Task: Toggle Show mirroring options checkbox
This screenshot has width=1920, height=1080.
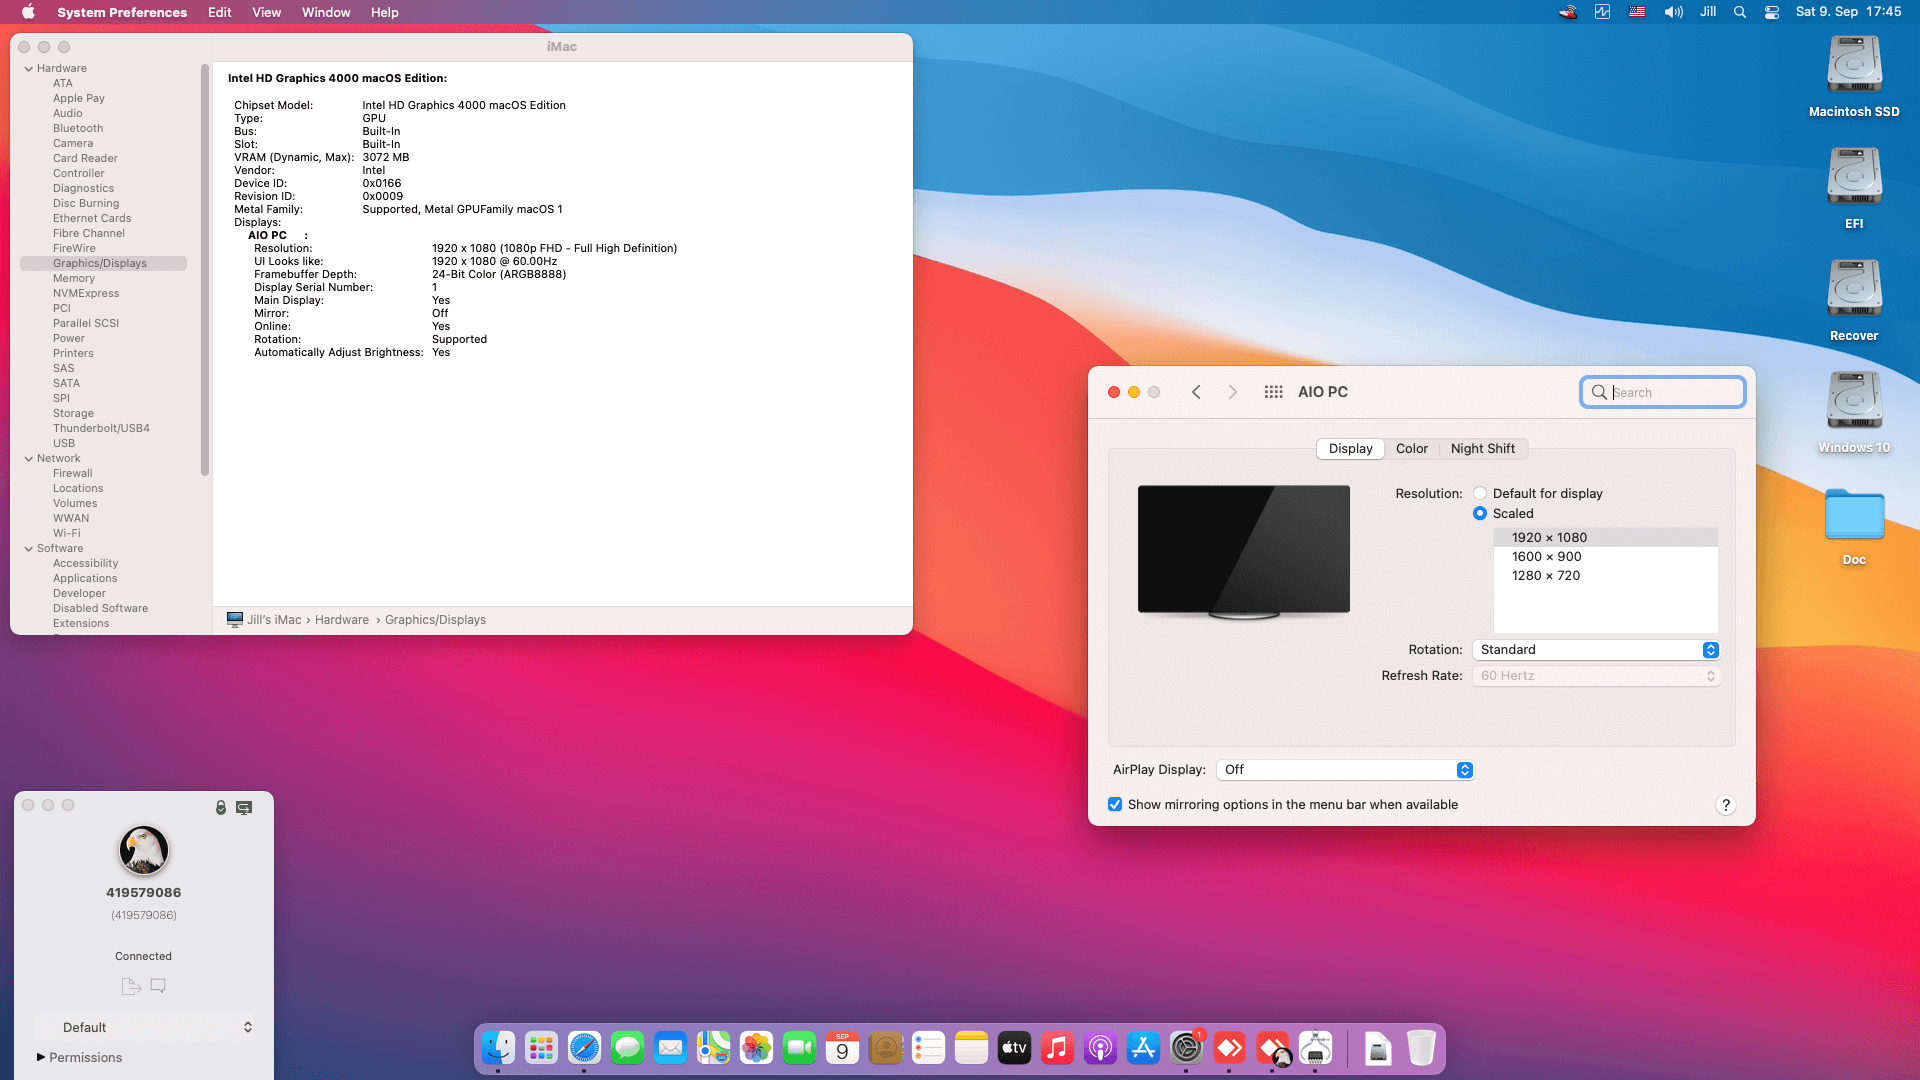Action: [x=1115, y=804]
